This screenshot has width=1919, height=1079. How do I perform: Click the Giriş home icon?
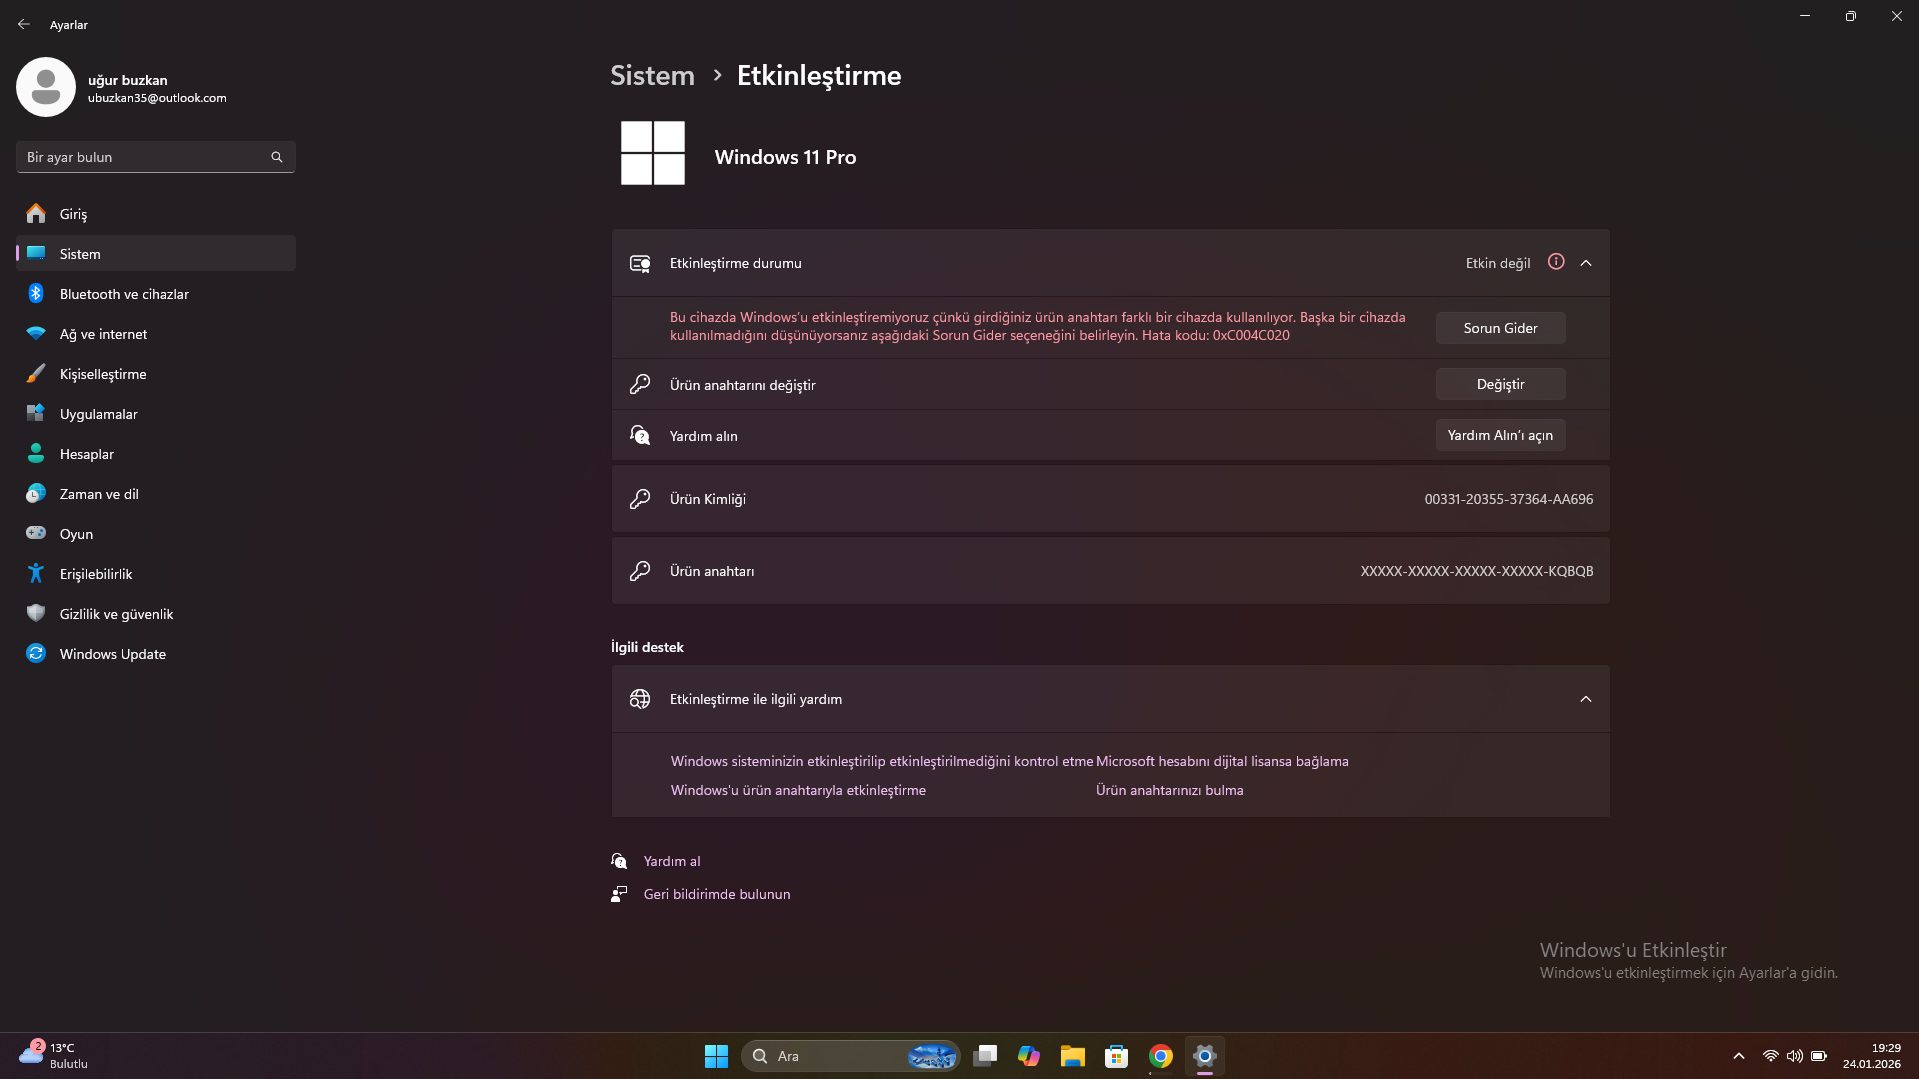pyautogui.click(x=36, y=213)
